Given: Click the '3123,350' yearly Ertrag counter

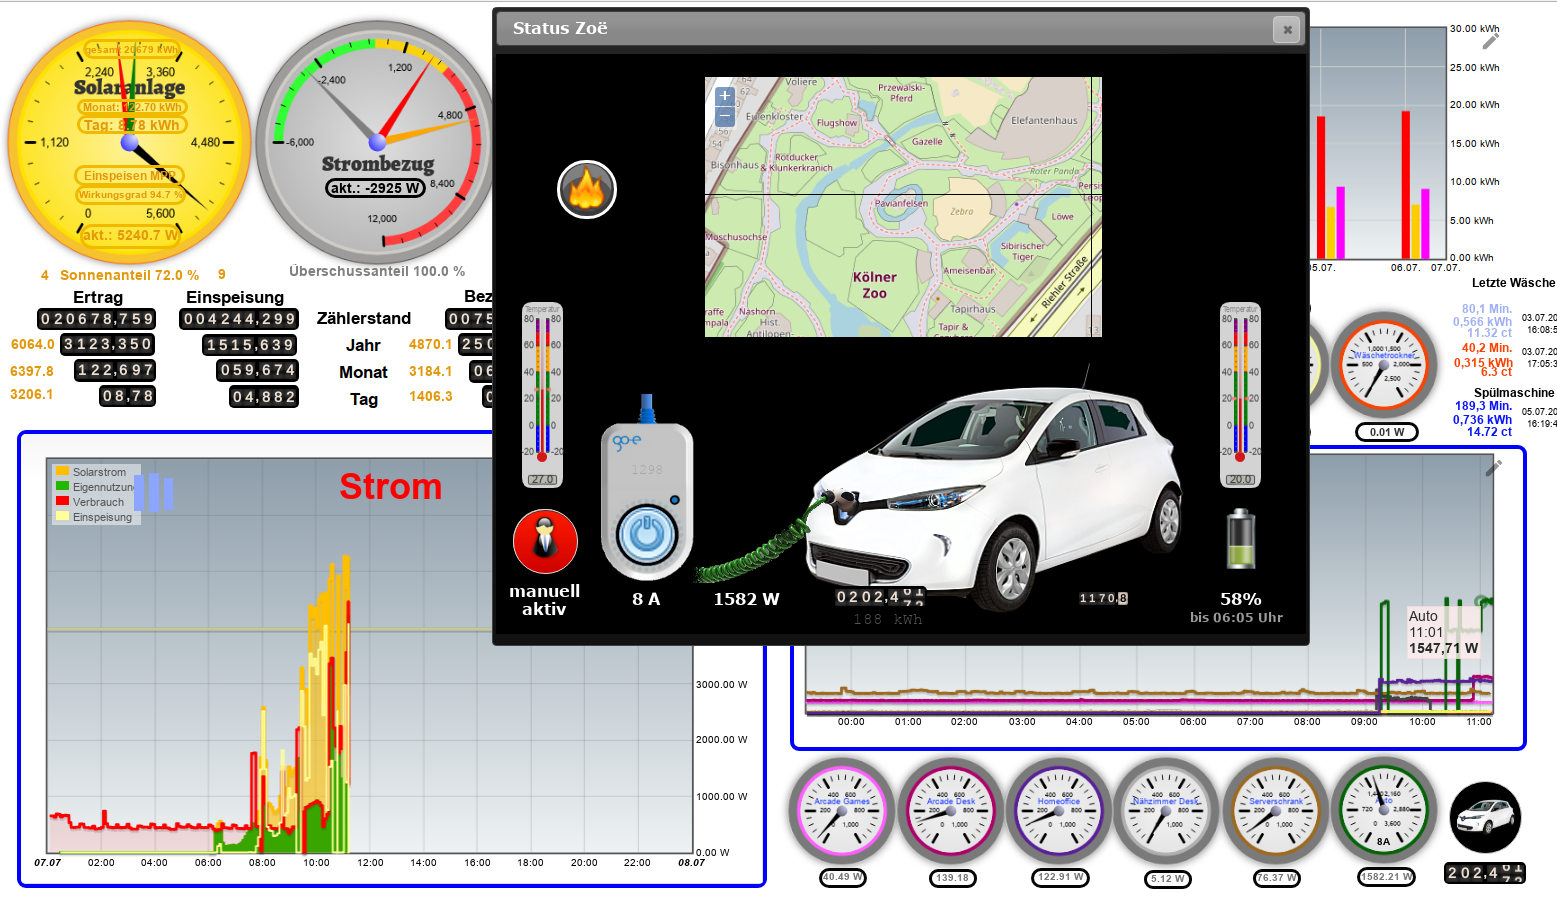Looking at the screenshot, I should [108, 344].
